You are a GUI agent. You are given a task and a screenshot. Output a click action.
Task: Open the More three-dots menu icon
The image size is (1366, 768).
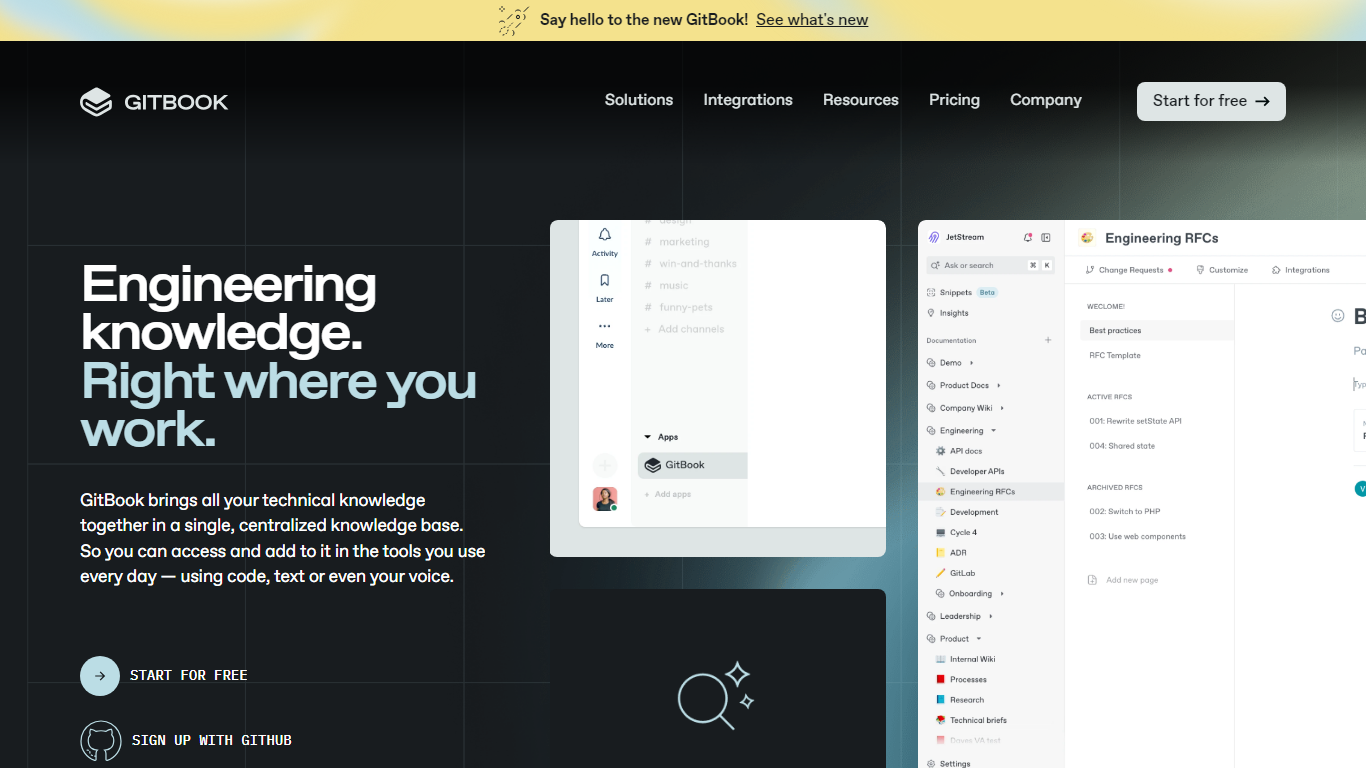coord(605,326)
